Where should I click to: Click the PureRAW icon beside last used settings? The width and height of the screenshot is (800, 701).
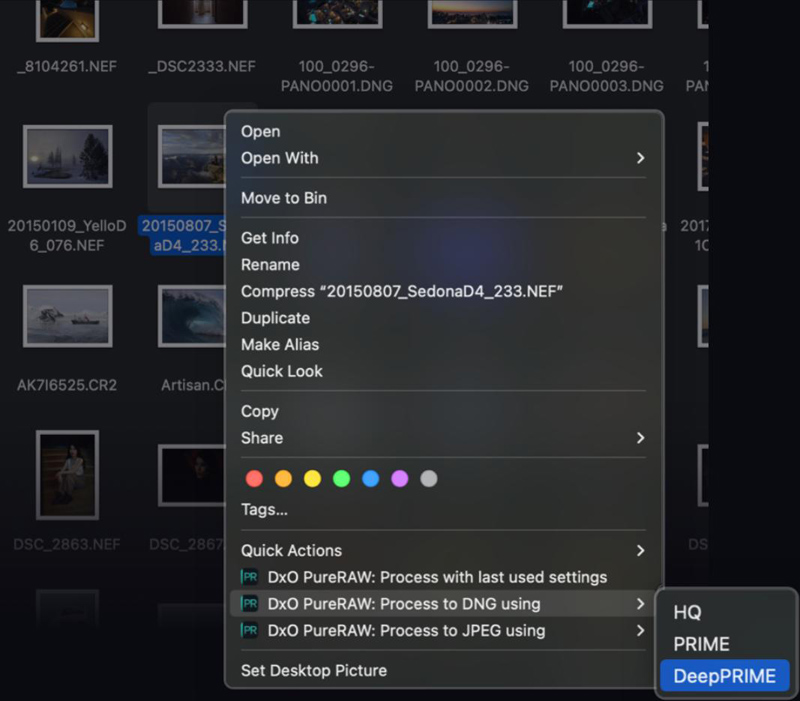point(250,577)
